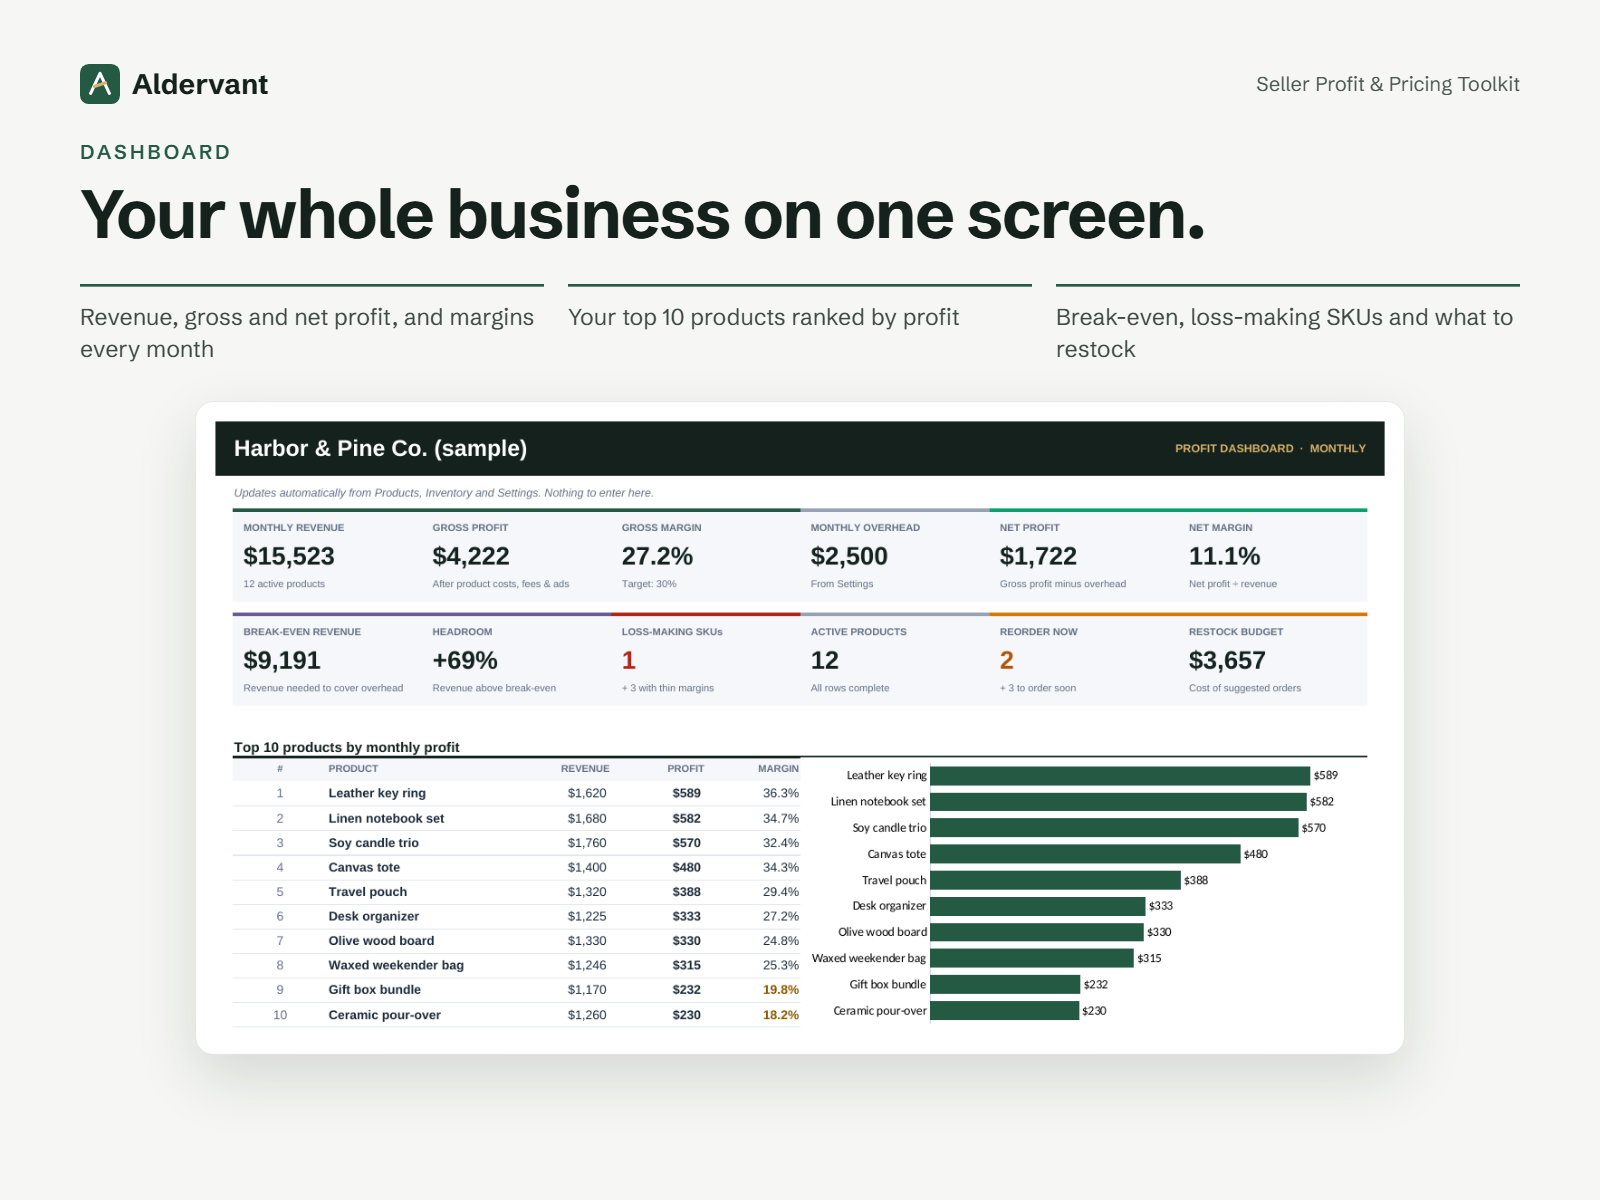1600x1200 pixels.
Task: Click the $230 label on the chart
Action: pos(1094,1011)
